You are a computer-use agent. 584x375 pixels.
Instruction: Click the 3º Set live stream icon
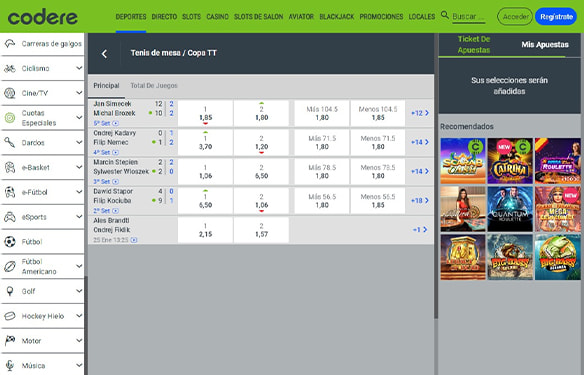click(x=115, y=182)
